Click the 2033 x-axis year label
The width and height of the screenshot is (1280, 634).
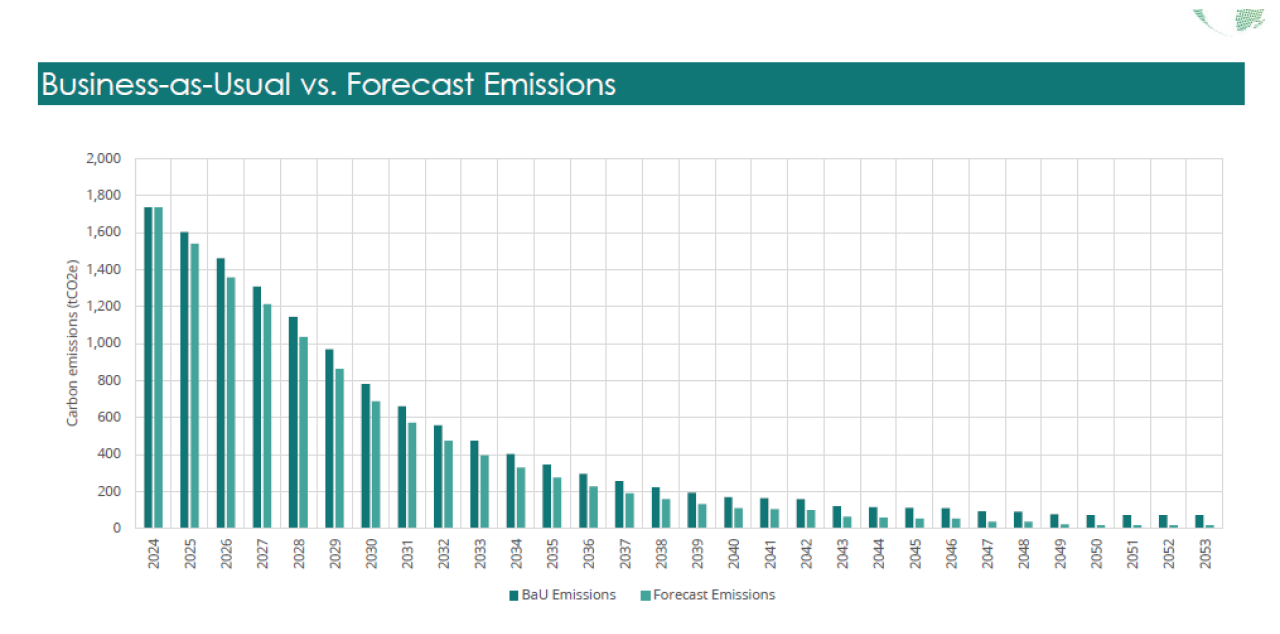[480, 555]
